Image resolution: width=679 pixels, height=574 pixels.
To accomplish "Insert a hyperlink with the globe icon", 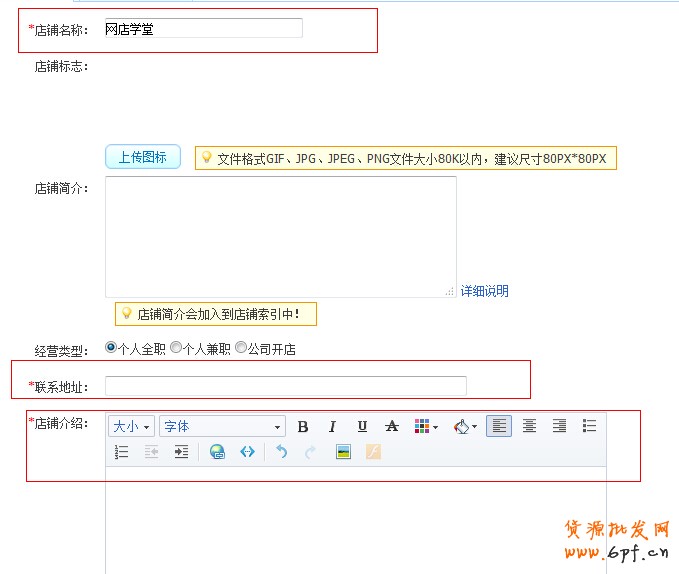I will (x=217, y=452).
